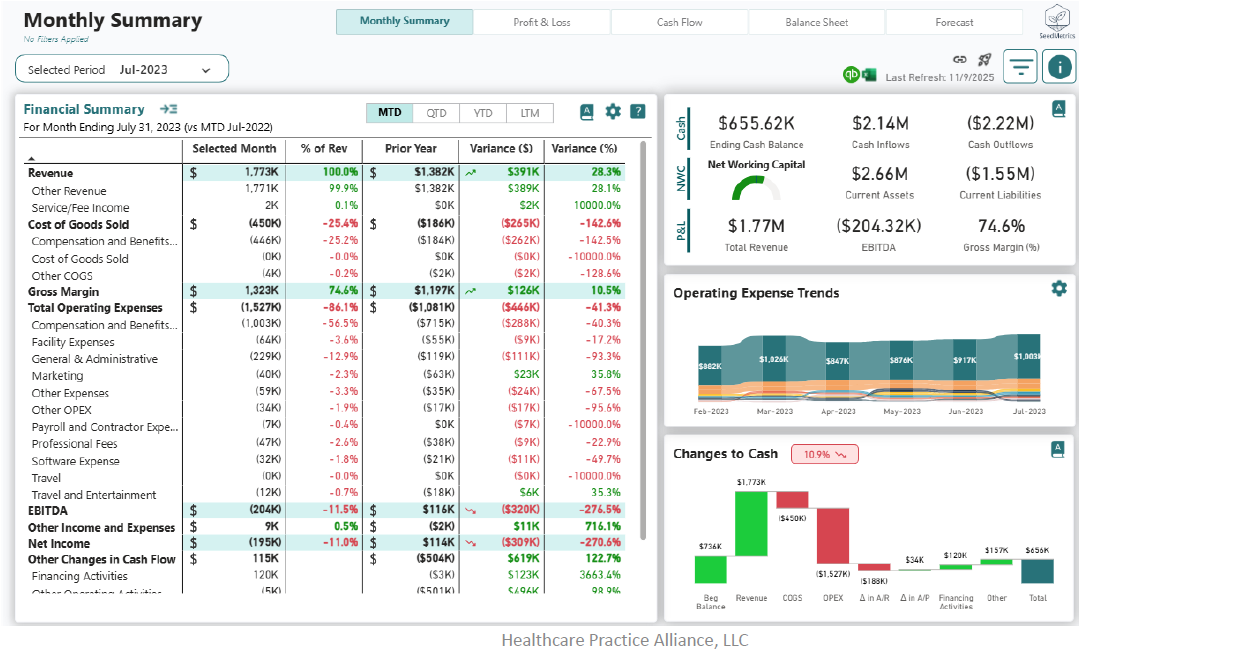Open the gear icon on Operating Expense Trends panel

[1058, 287]
